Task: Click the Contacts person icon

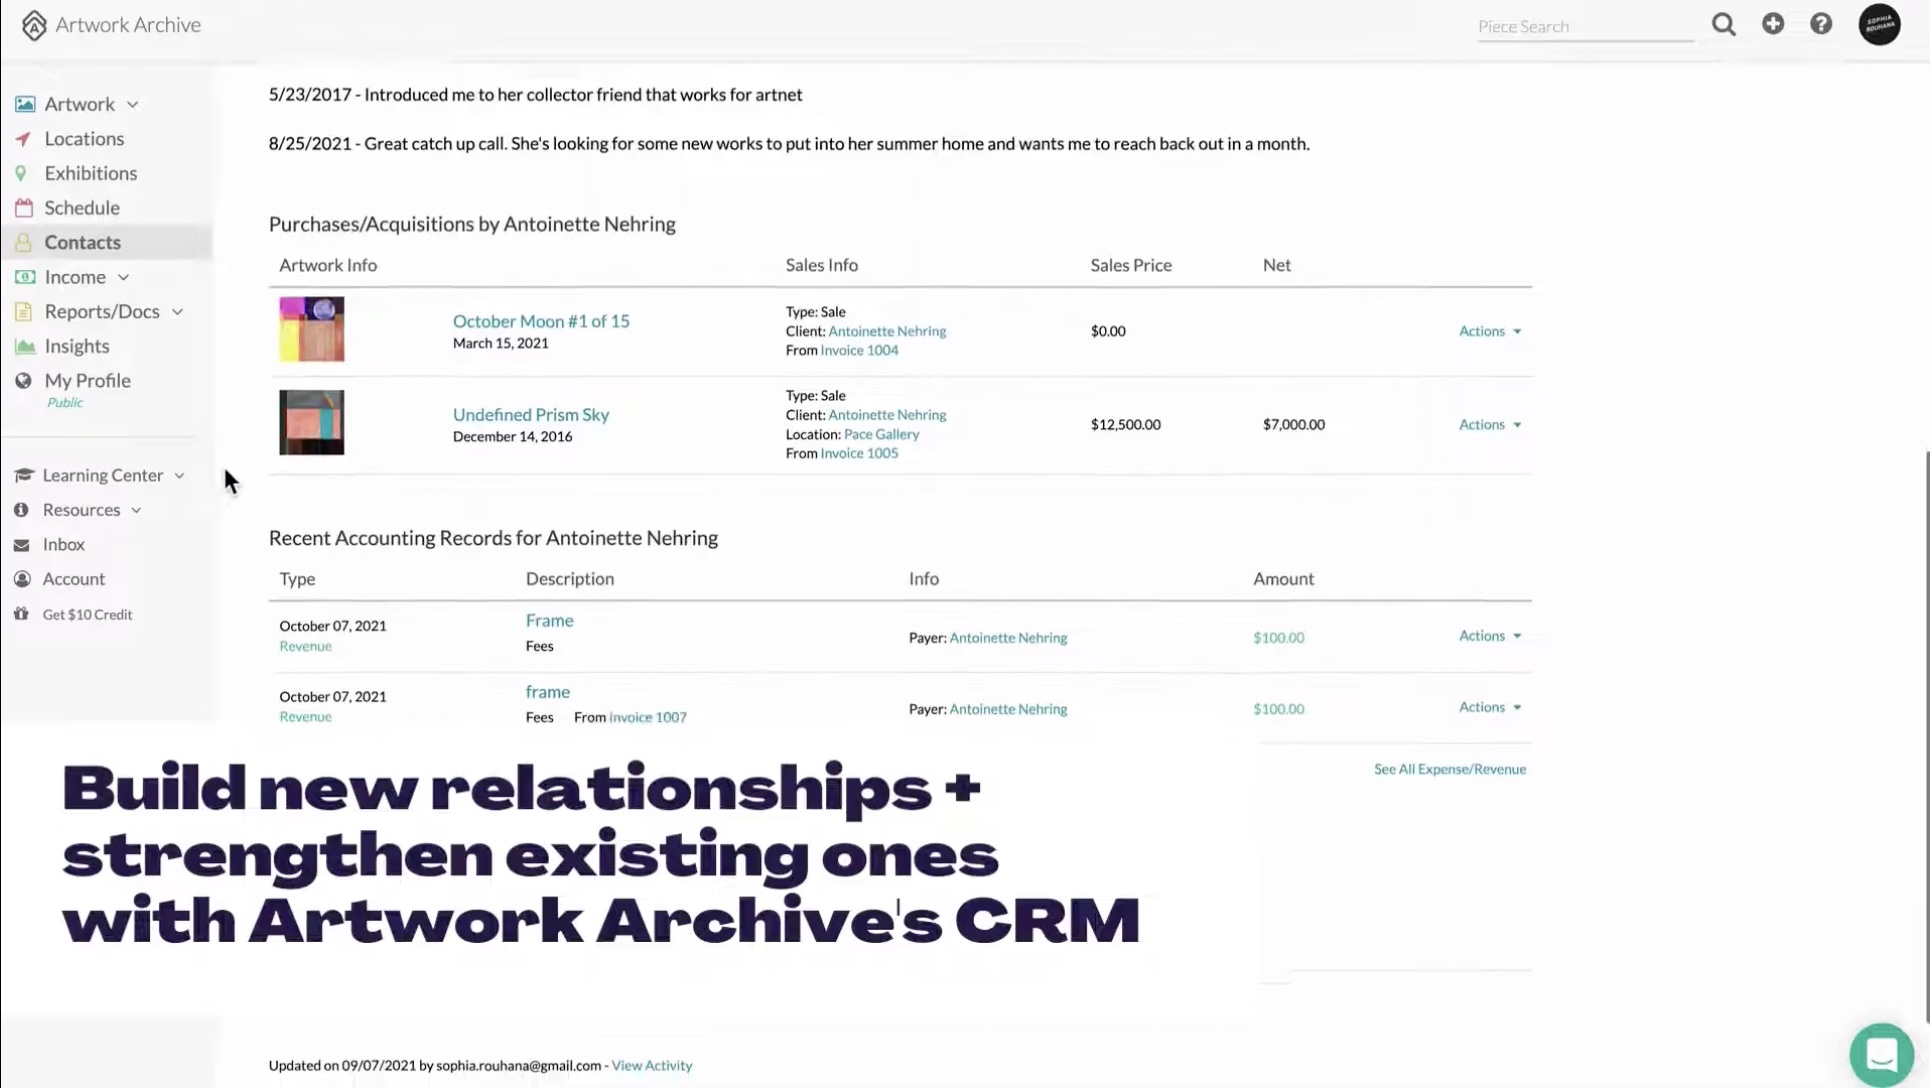Action: [x=24, y=242]
